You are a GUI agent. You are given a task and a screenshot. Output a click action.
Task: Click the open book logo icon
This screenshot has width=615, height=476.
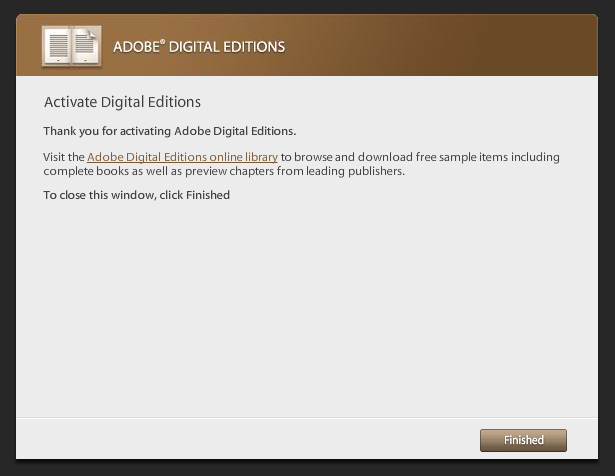pos(72,46)
